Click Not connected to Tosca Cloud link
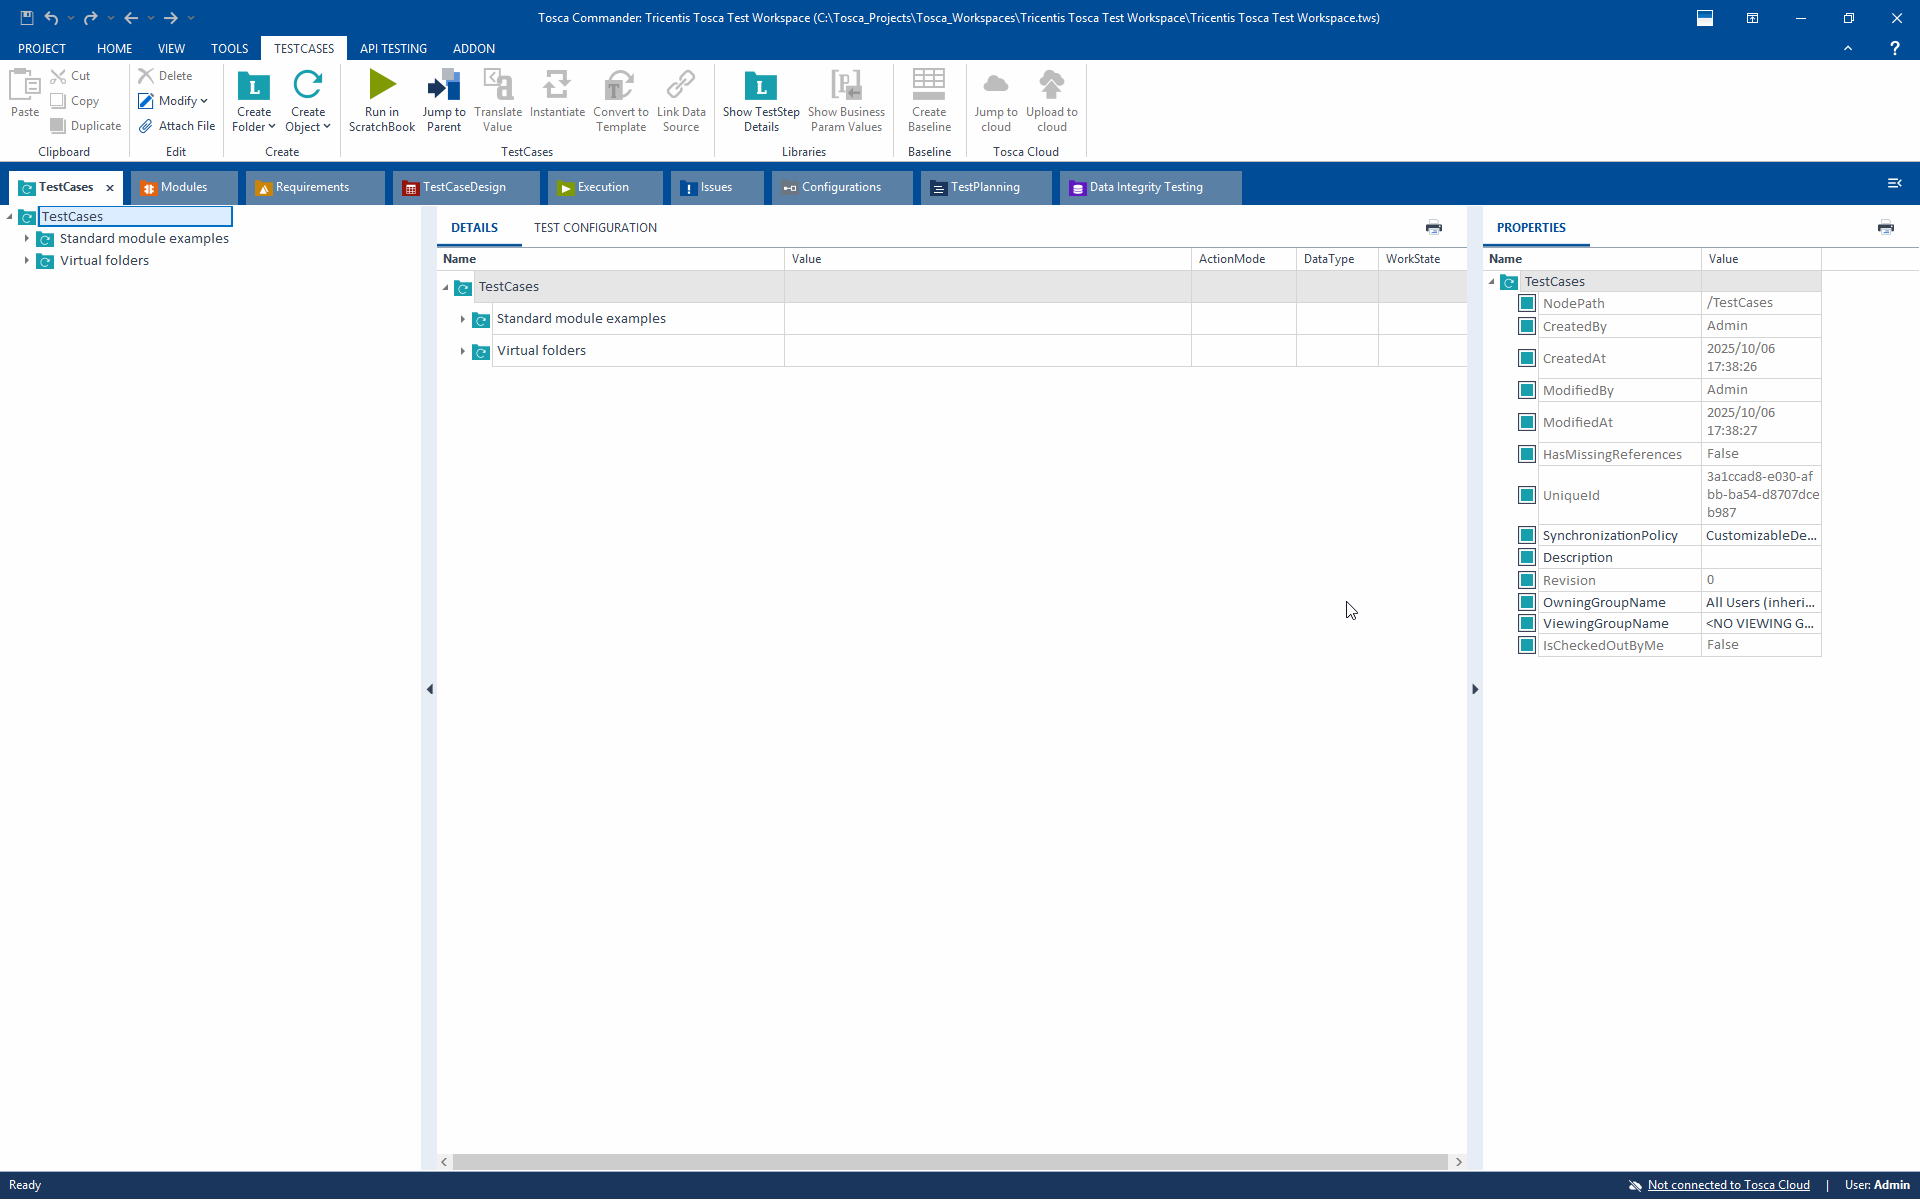Screen dimensions: 1920x1200 click(x=1728, y=1185)
